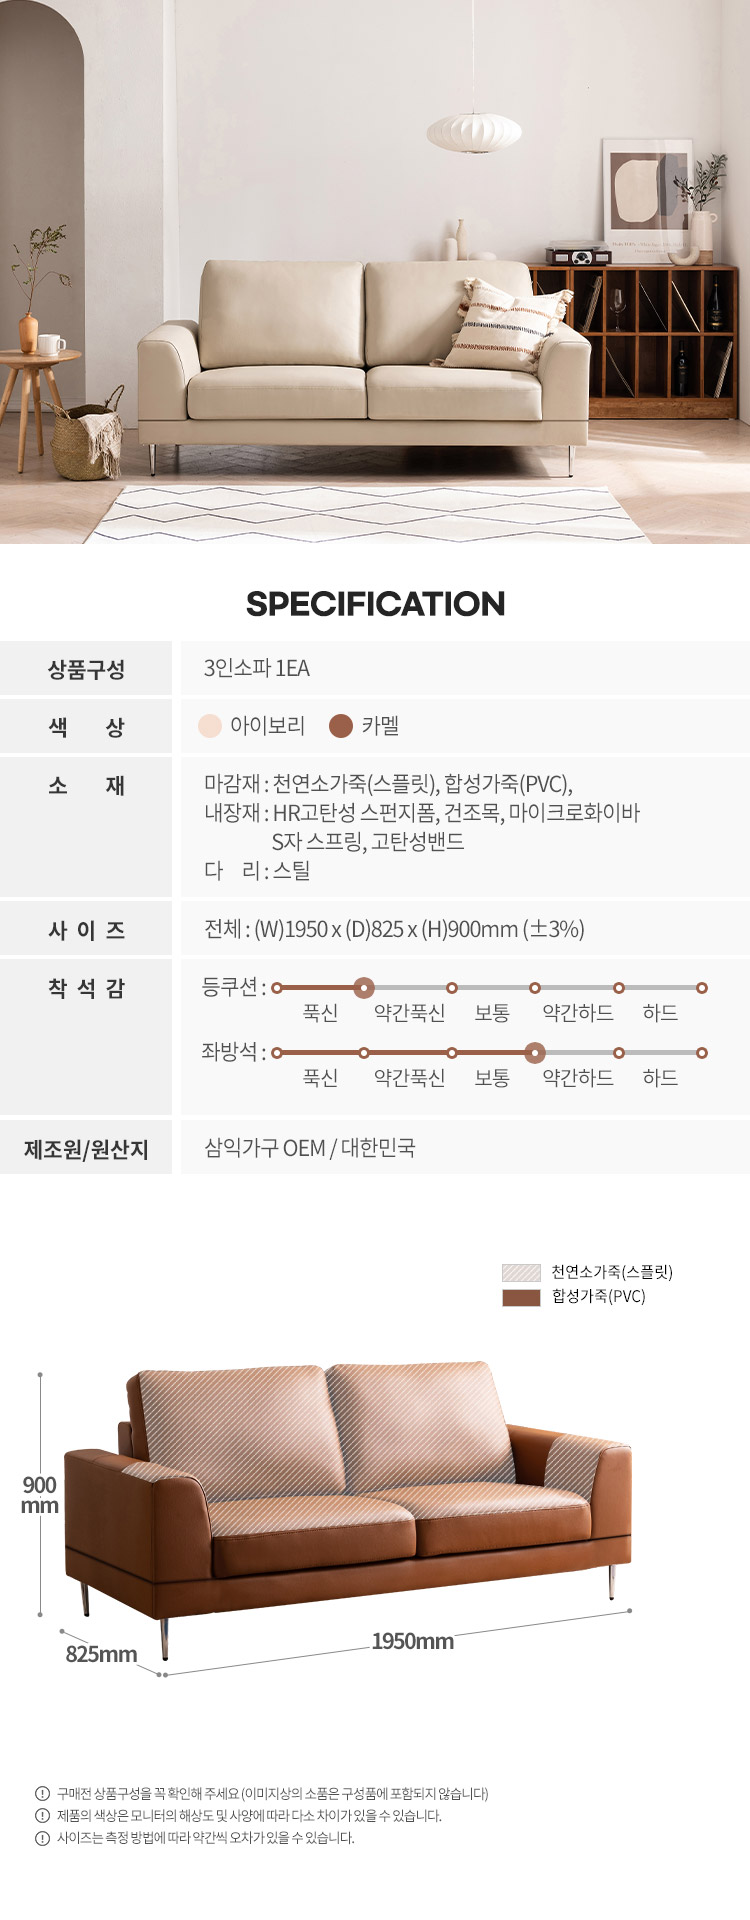Click the hatched 천연소가죽 legend swatch
The width and height of the screenshot is (750, 1920).
pos(521,1273)
